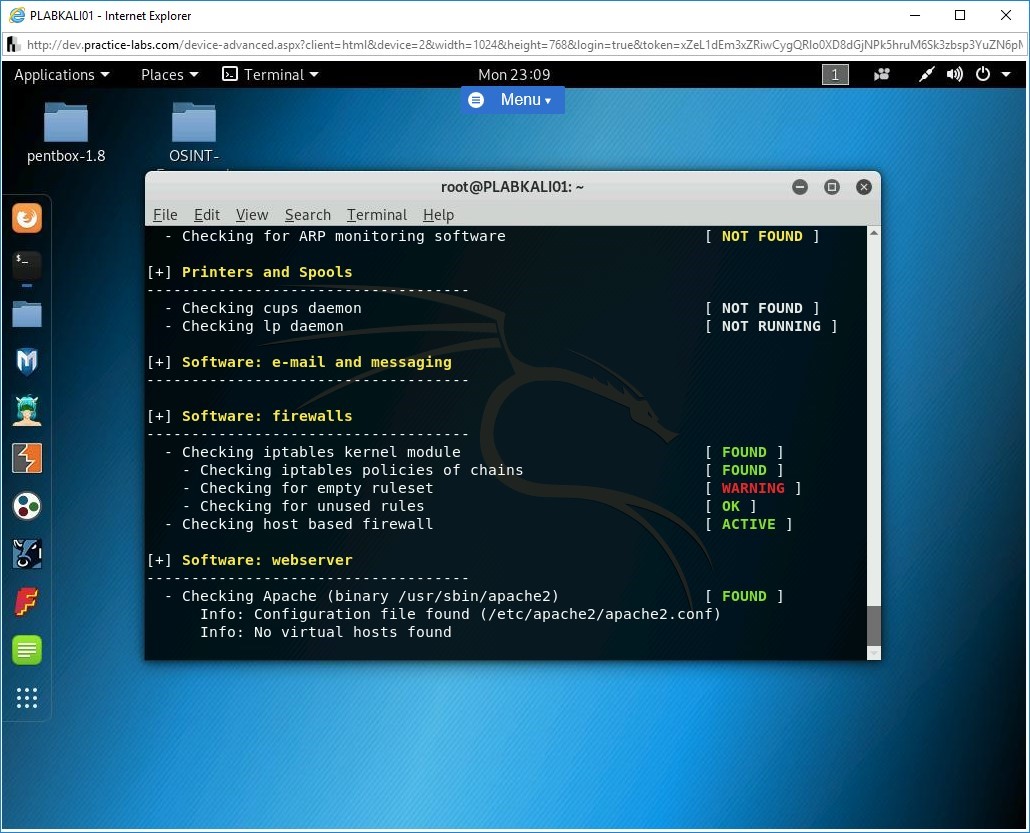Open the green notes app icon

(x=27, y=650)
